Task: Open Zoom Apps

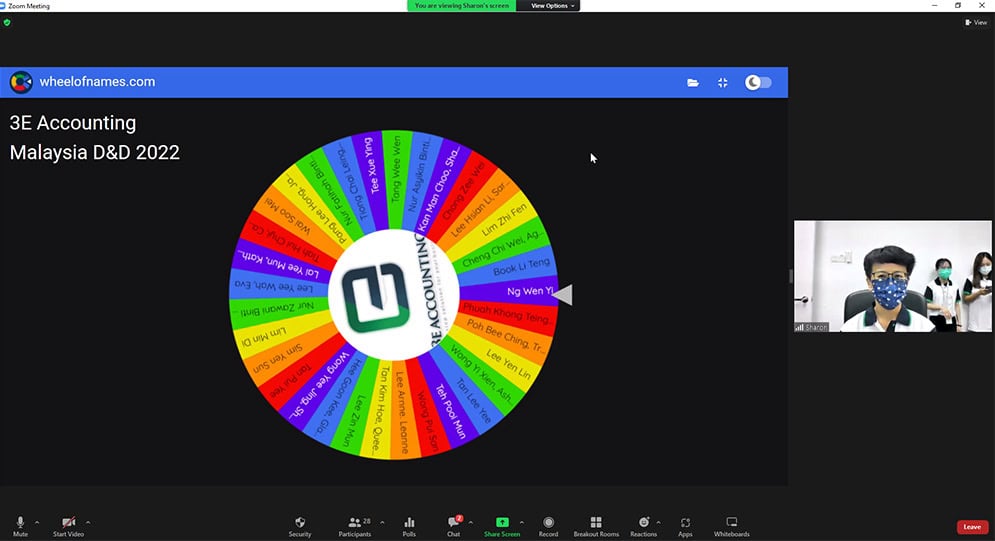Action: pyautogui.click(x=685, y=526)
